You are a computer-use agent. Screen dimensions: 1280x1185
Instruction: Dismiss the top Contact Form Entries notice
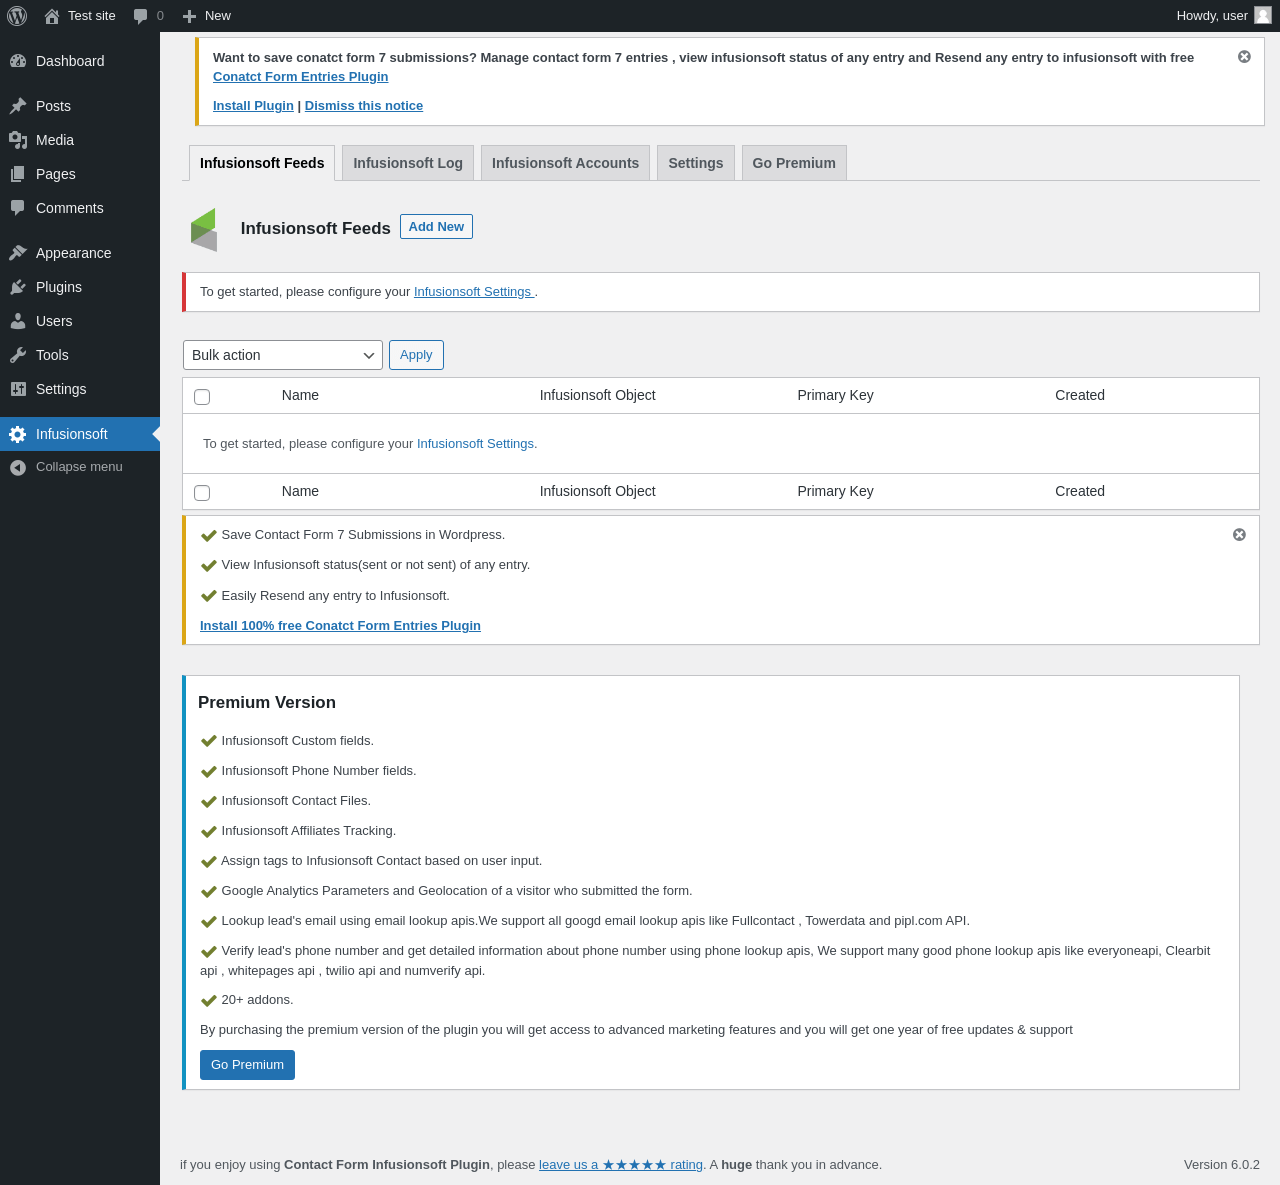[x=1244, y=57]
